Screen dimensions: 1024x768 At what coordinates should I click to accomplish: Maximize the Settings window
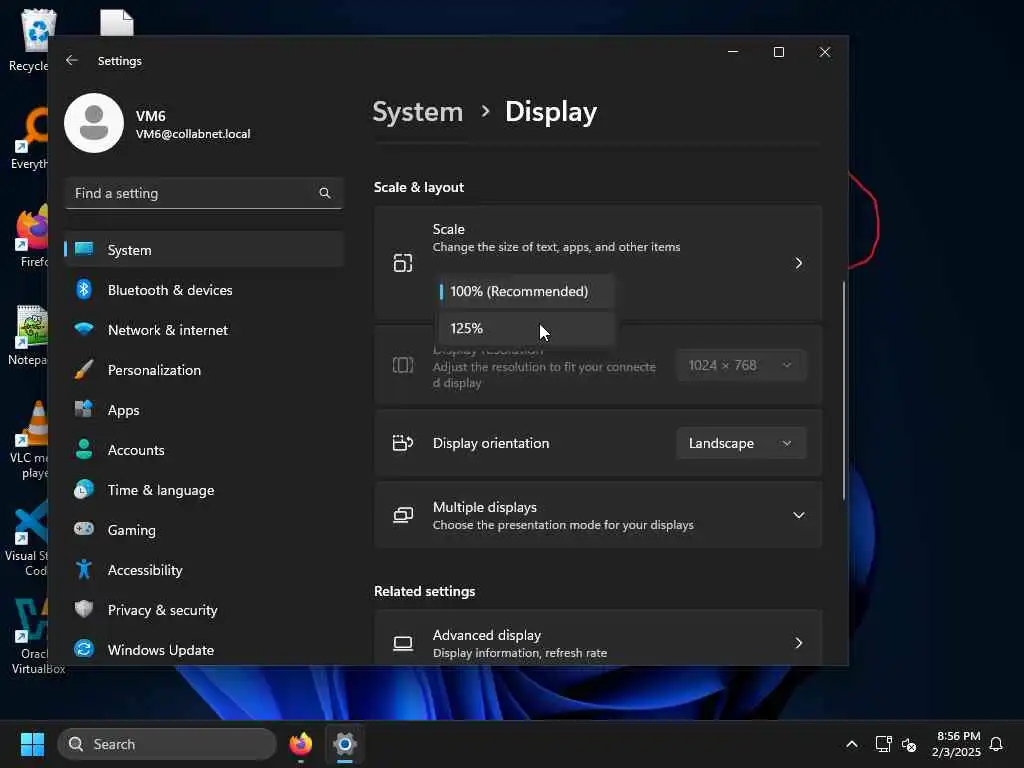[778, 52]
